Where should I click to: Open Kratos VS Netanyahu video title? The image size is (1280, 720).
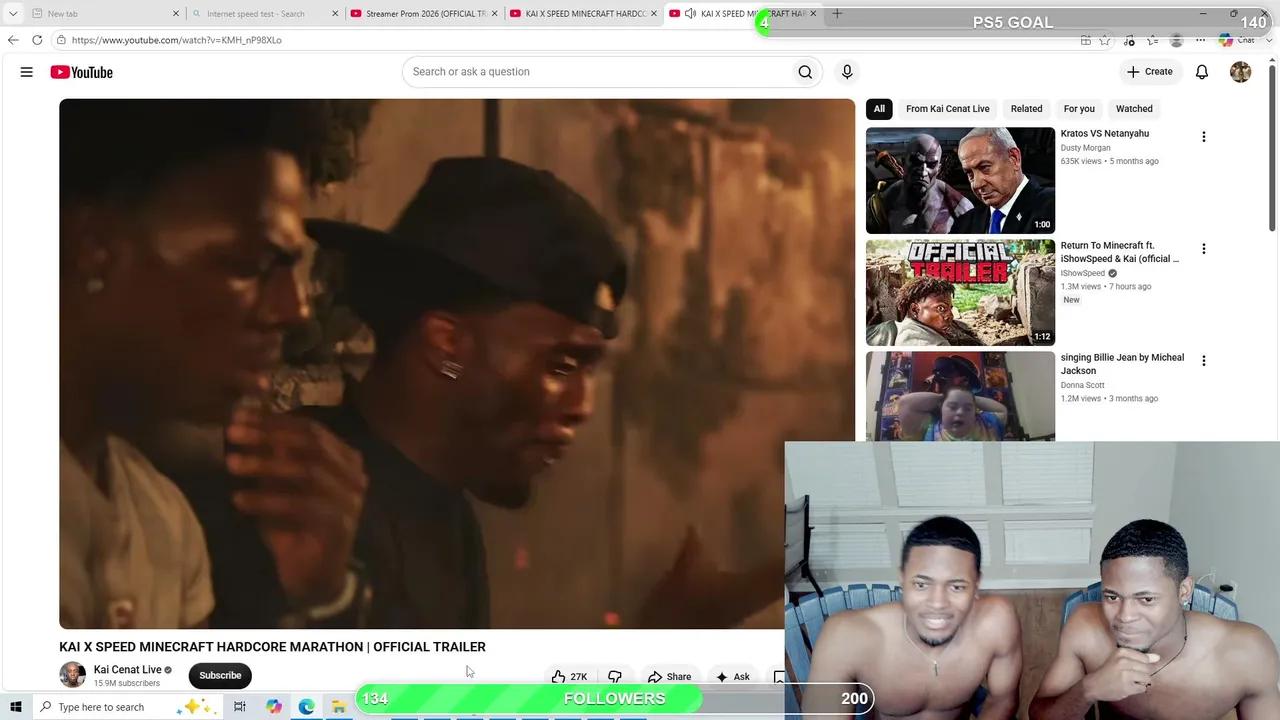1105,134
